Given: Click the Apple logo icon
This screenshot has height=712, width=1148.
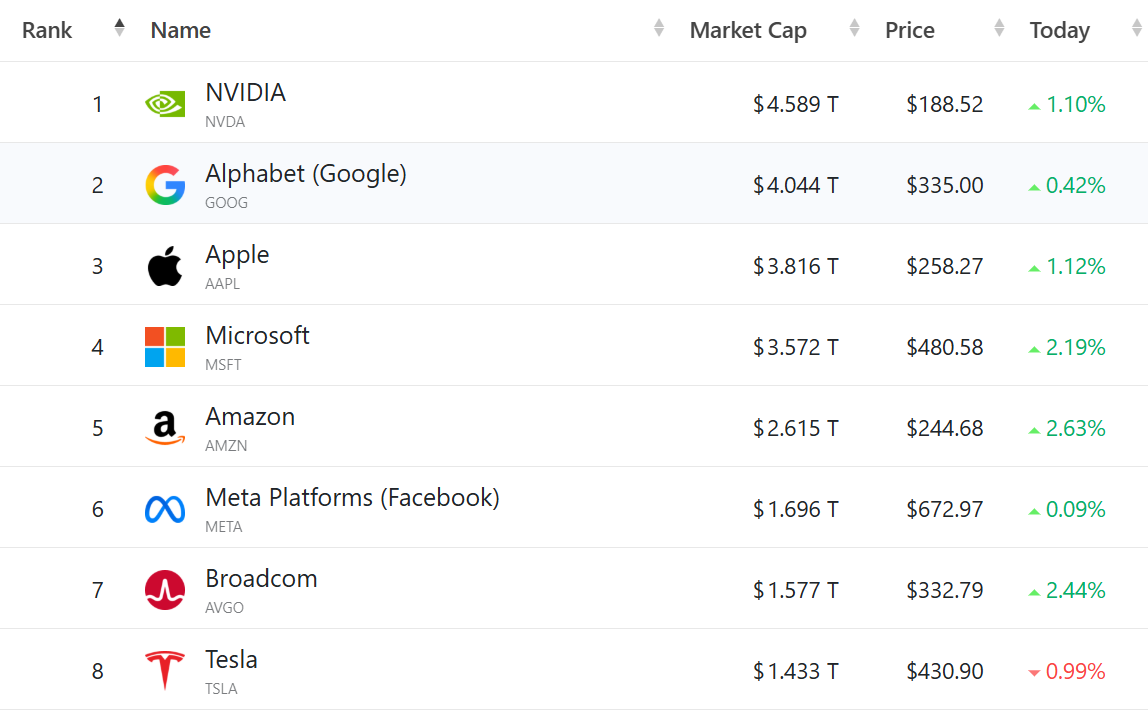Looking at the screenshot, I should (165, 266).
